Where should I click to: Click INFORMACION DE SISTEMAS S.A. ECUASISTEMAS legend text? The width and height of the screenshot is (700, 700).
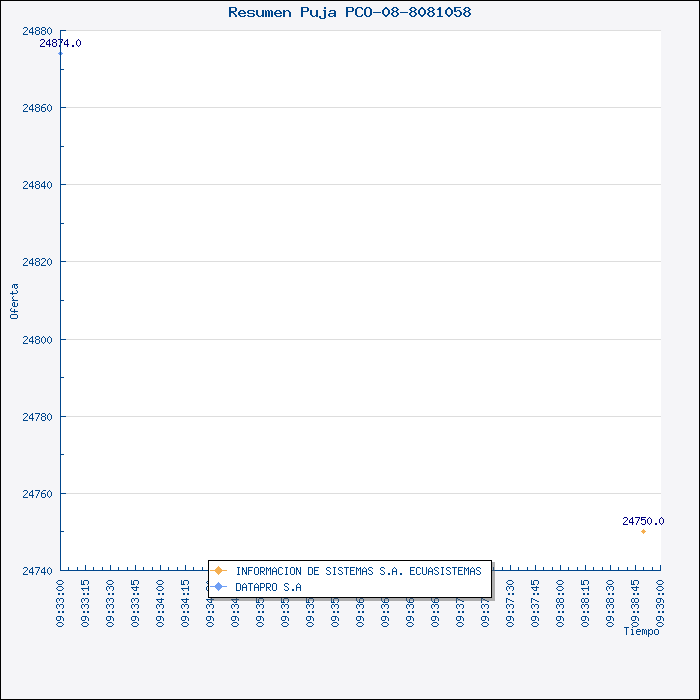tap(358, 571)
